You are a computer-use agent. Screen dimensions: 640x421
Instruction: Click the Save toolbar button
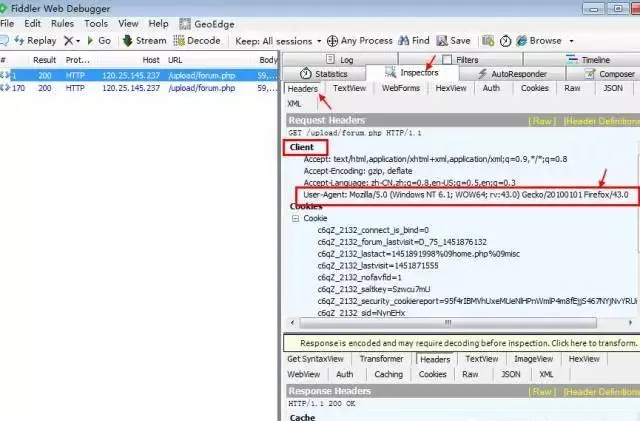[453, 41]
